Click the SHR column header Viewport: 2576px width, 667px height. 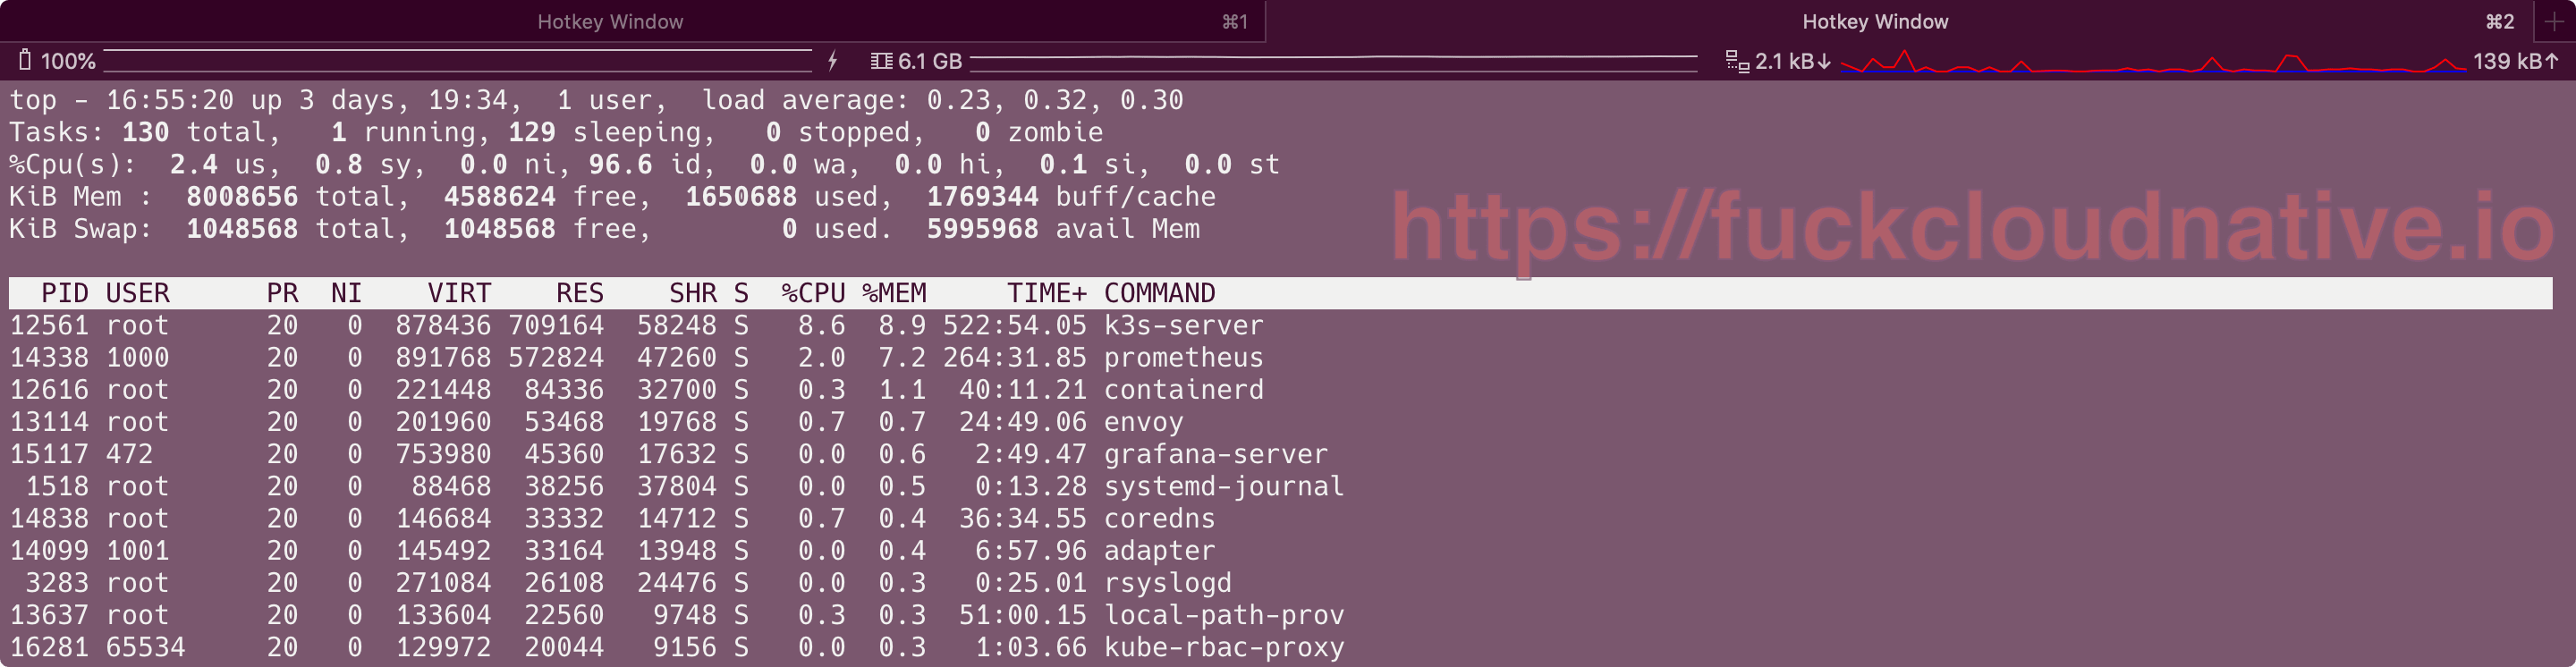coord(693,293)
